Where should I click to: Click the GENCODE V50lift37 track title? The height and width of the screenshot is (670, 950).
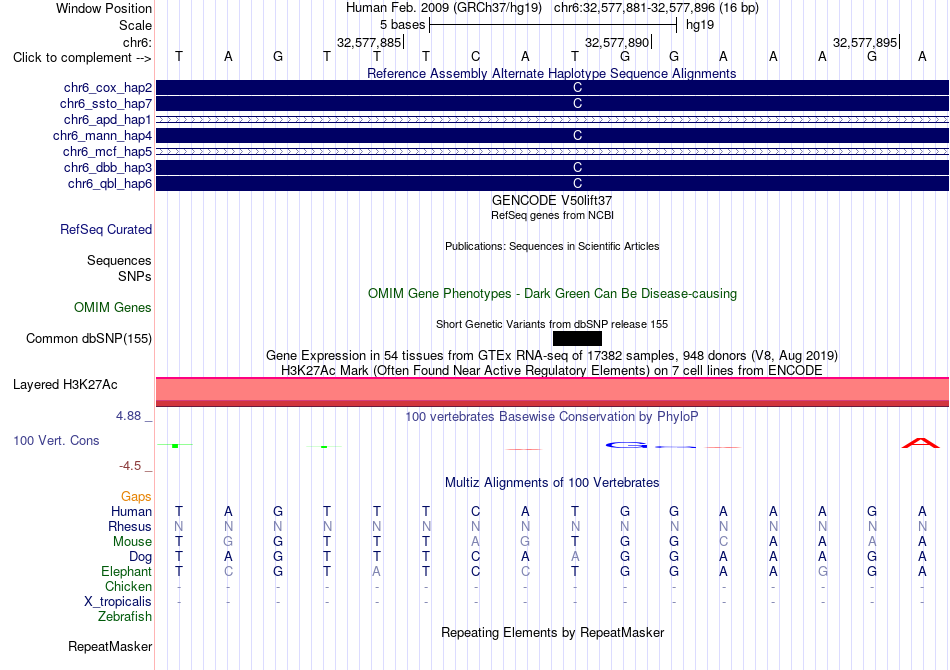pos(553,201)
